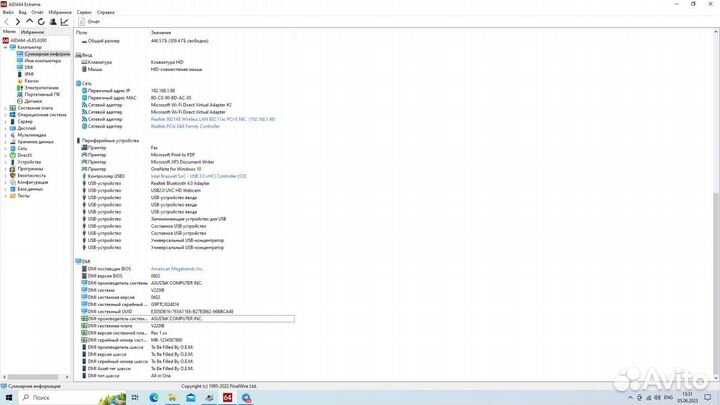Expand the Дисплей tree node
Image resolution: width=720 pixels, height=405 pixels.
[x=6, y=128]
